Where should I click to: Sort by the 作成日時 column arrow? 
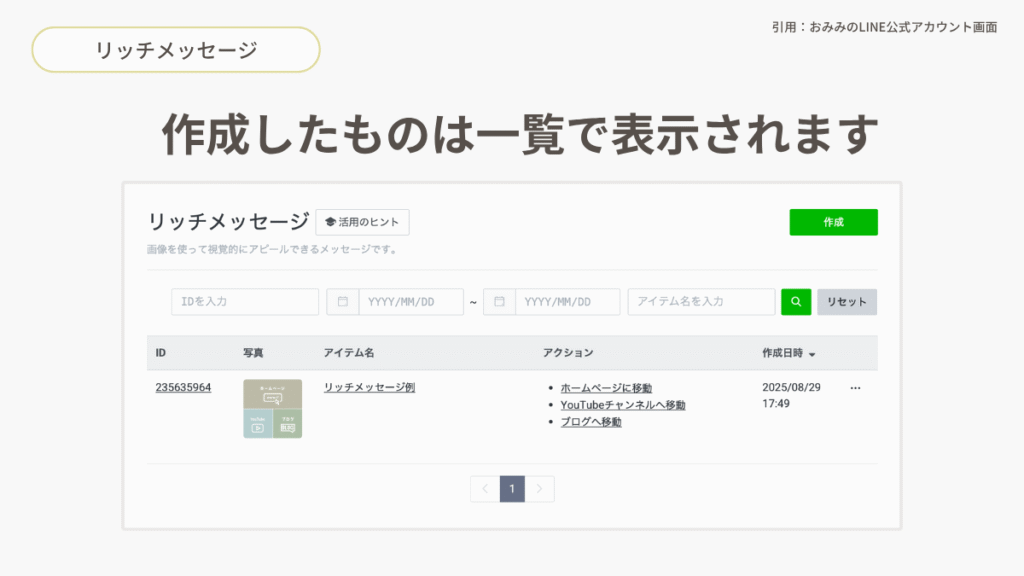click(812, 354)
